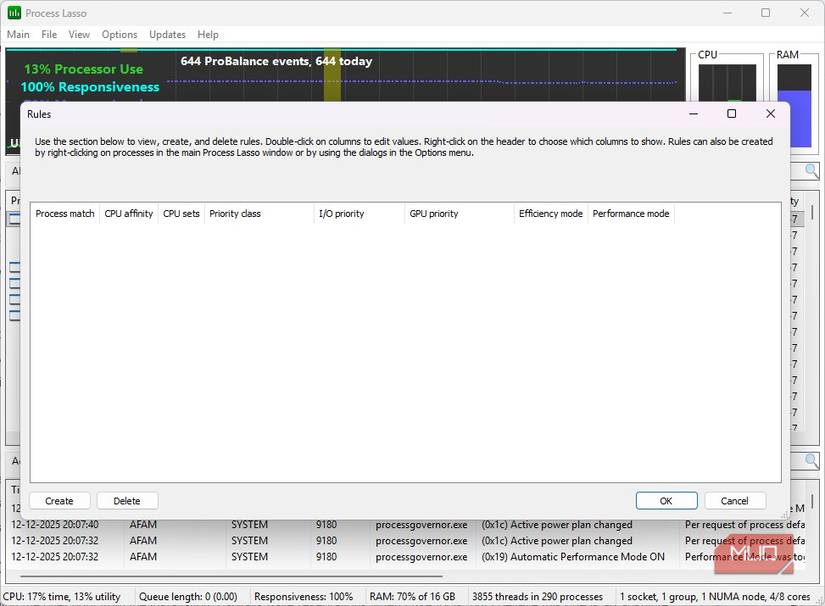Screen dimensions: 825x606
Task: Close the Rules dialog
Action: pyautogui.click(x=770, y=114)
